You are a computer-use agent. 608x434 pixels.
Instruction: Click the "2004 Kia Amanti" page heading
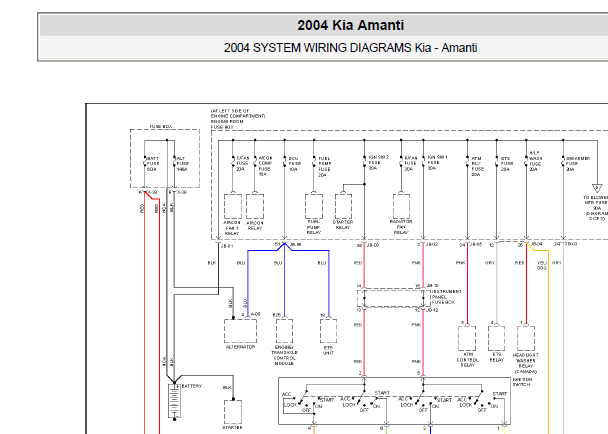click(351, 25)
